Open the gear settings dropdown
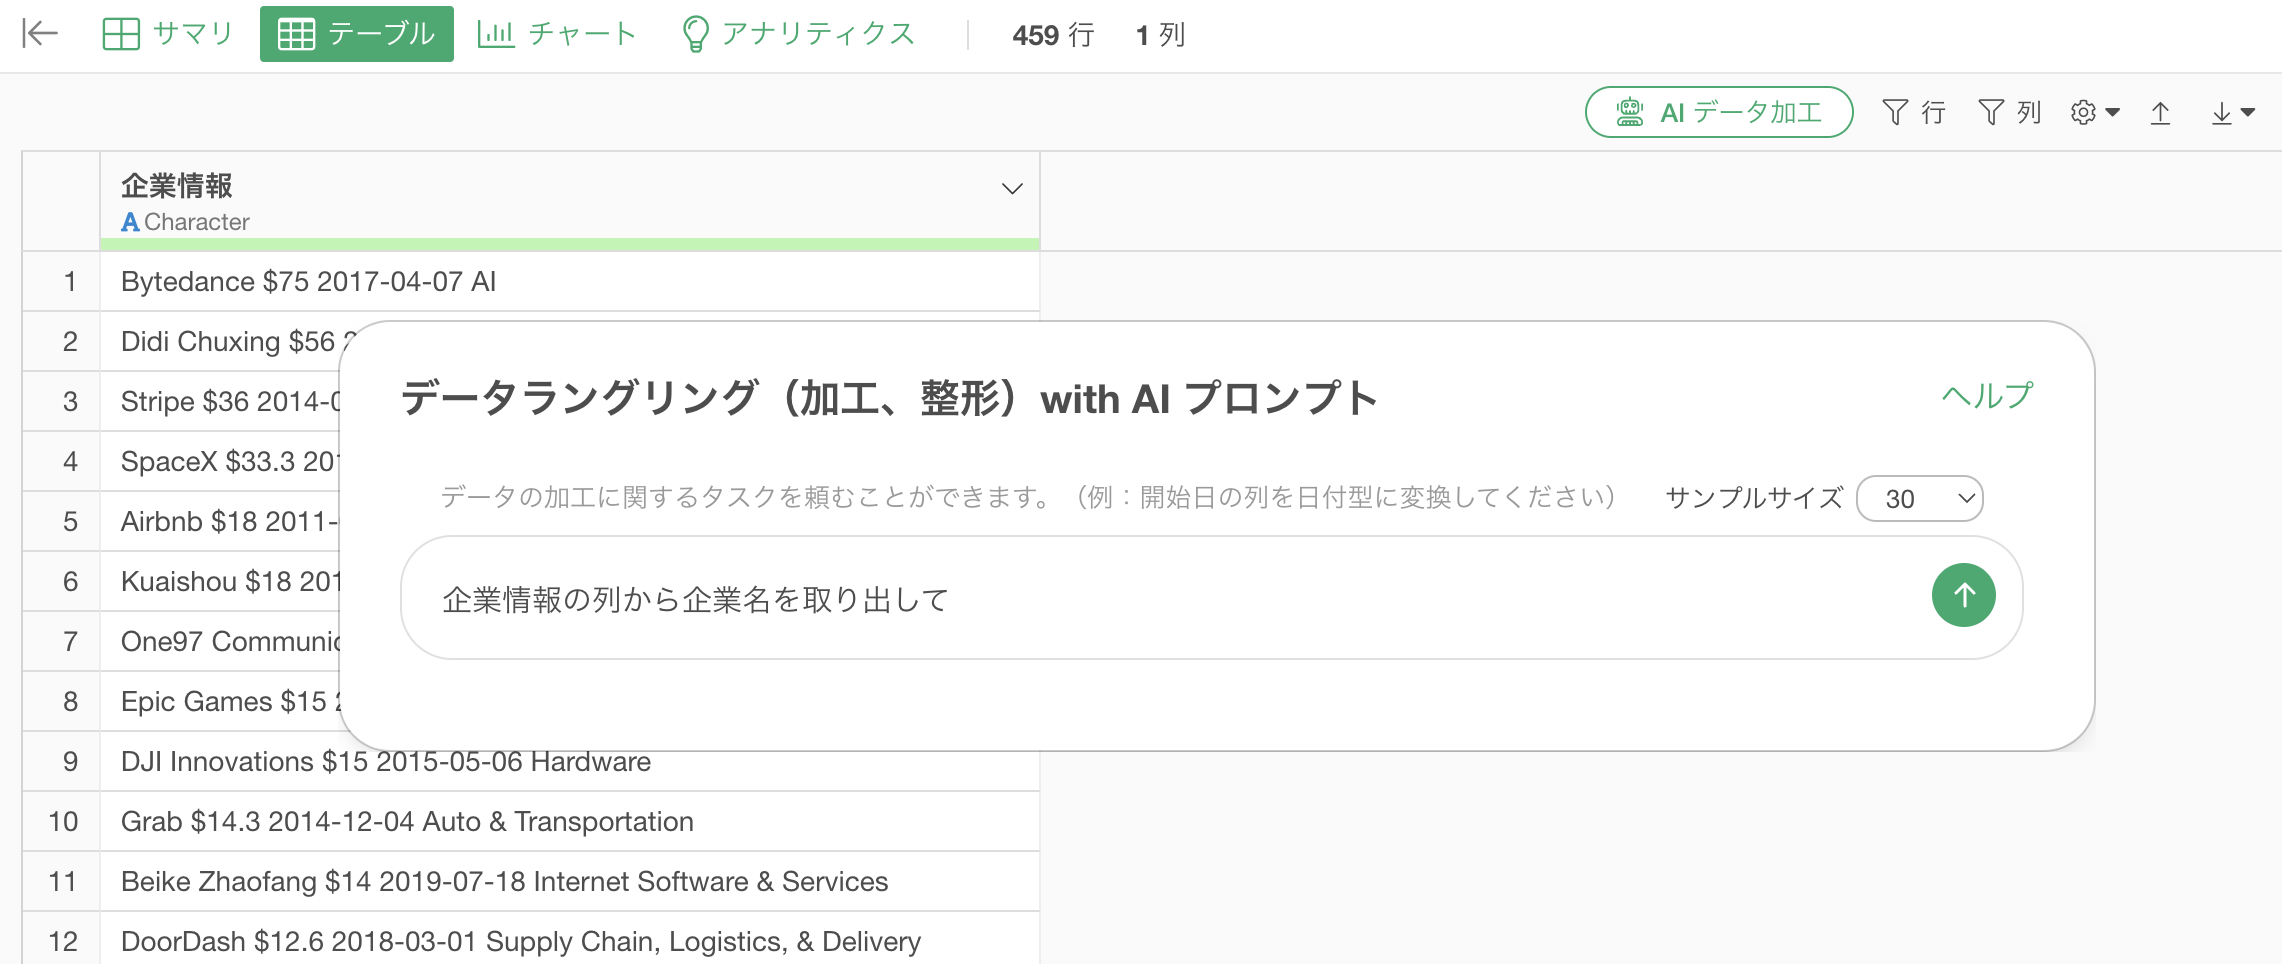The image size is (2282, 964). (x=2094, y=112)
